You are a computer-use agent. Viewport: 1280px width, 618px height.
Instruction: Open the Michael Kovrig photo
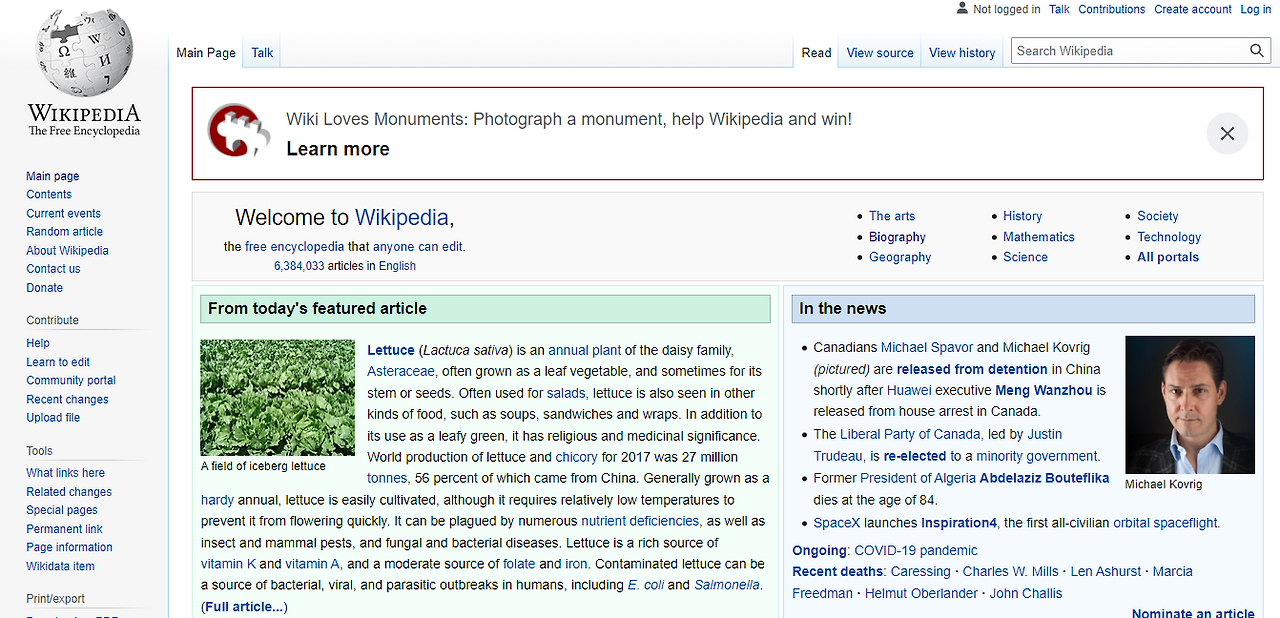[1190, 405]
